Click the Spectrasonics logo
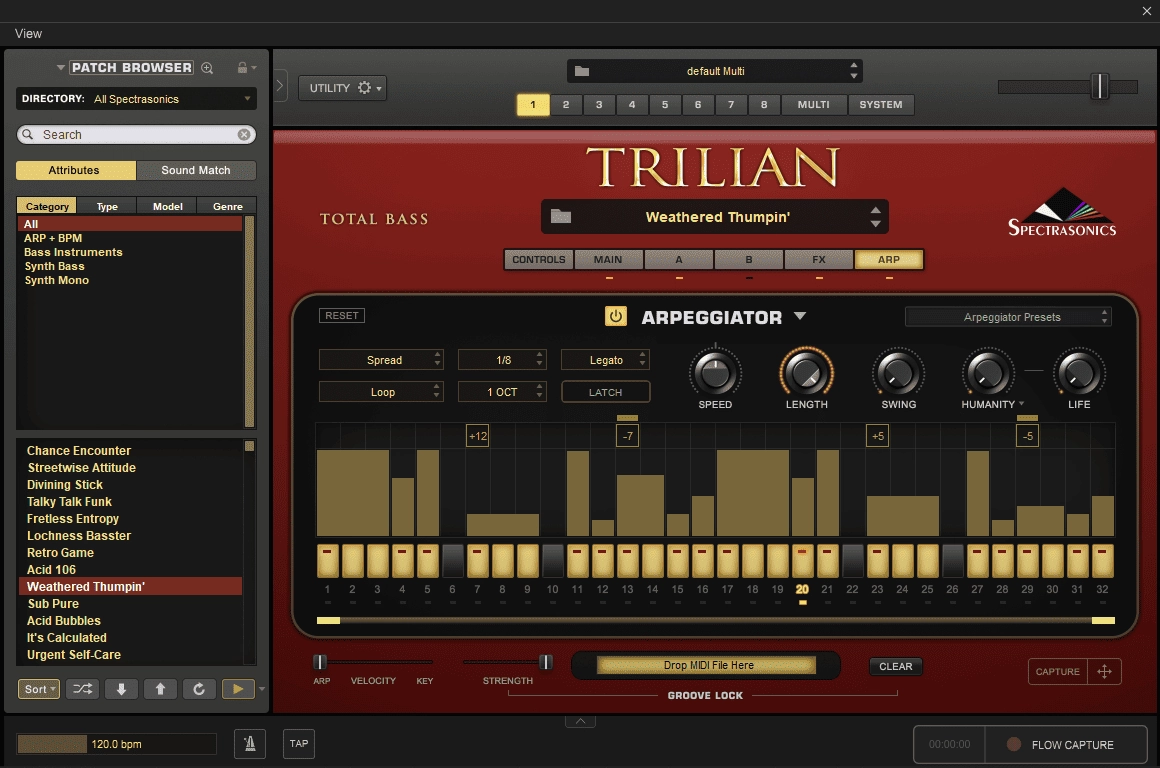Viewport: 1160px width, 768px height. point(1062,212)
